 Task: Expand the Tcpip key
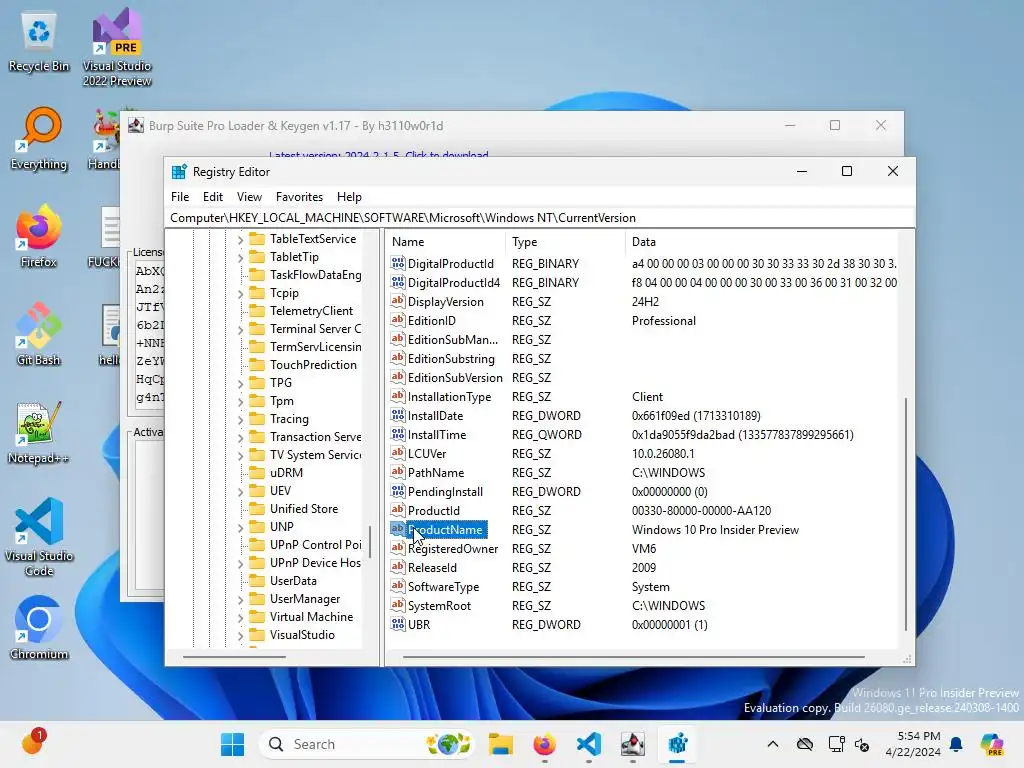pyautogui.click(x=240, y=294)
